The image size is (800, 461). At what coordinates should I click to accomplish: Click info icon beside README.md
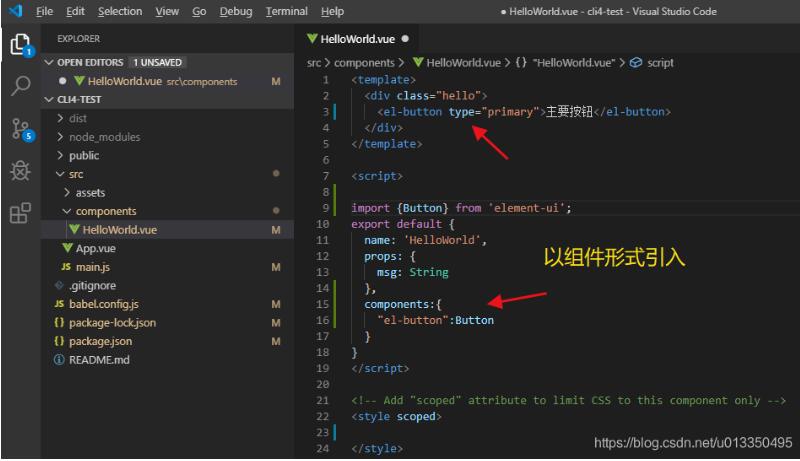tap(59, 360)
